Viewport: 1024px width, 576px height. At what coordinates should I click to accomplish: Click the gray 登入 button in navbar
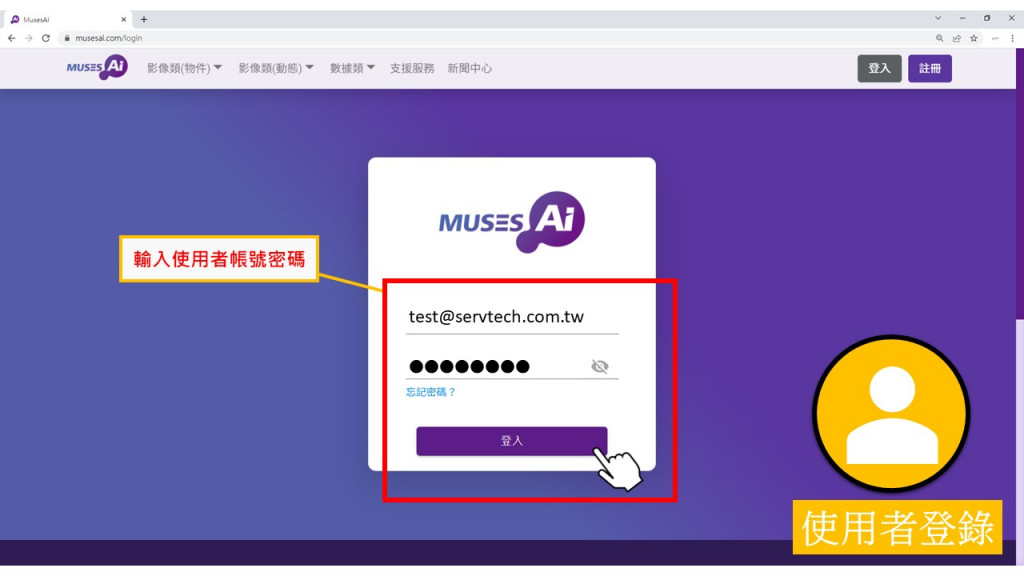879,68
